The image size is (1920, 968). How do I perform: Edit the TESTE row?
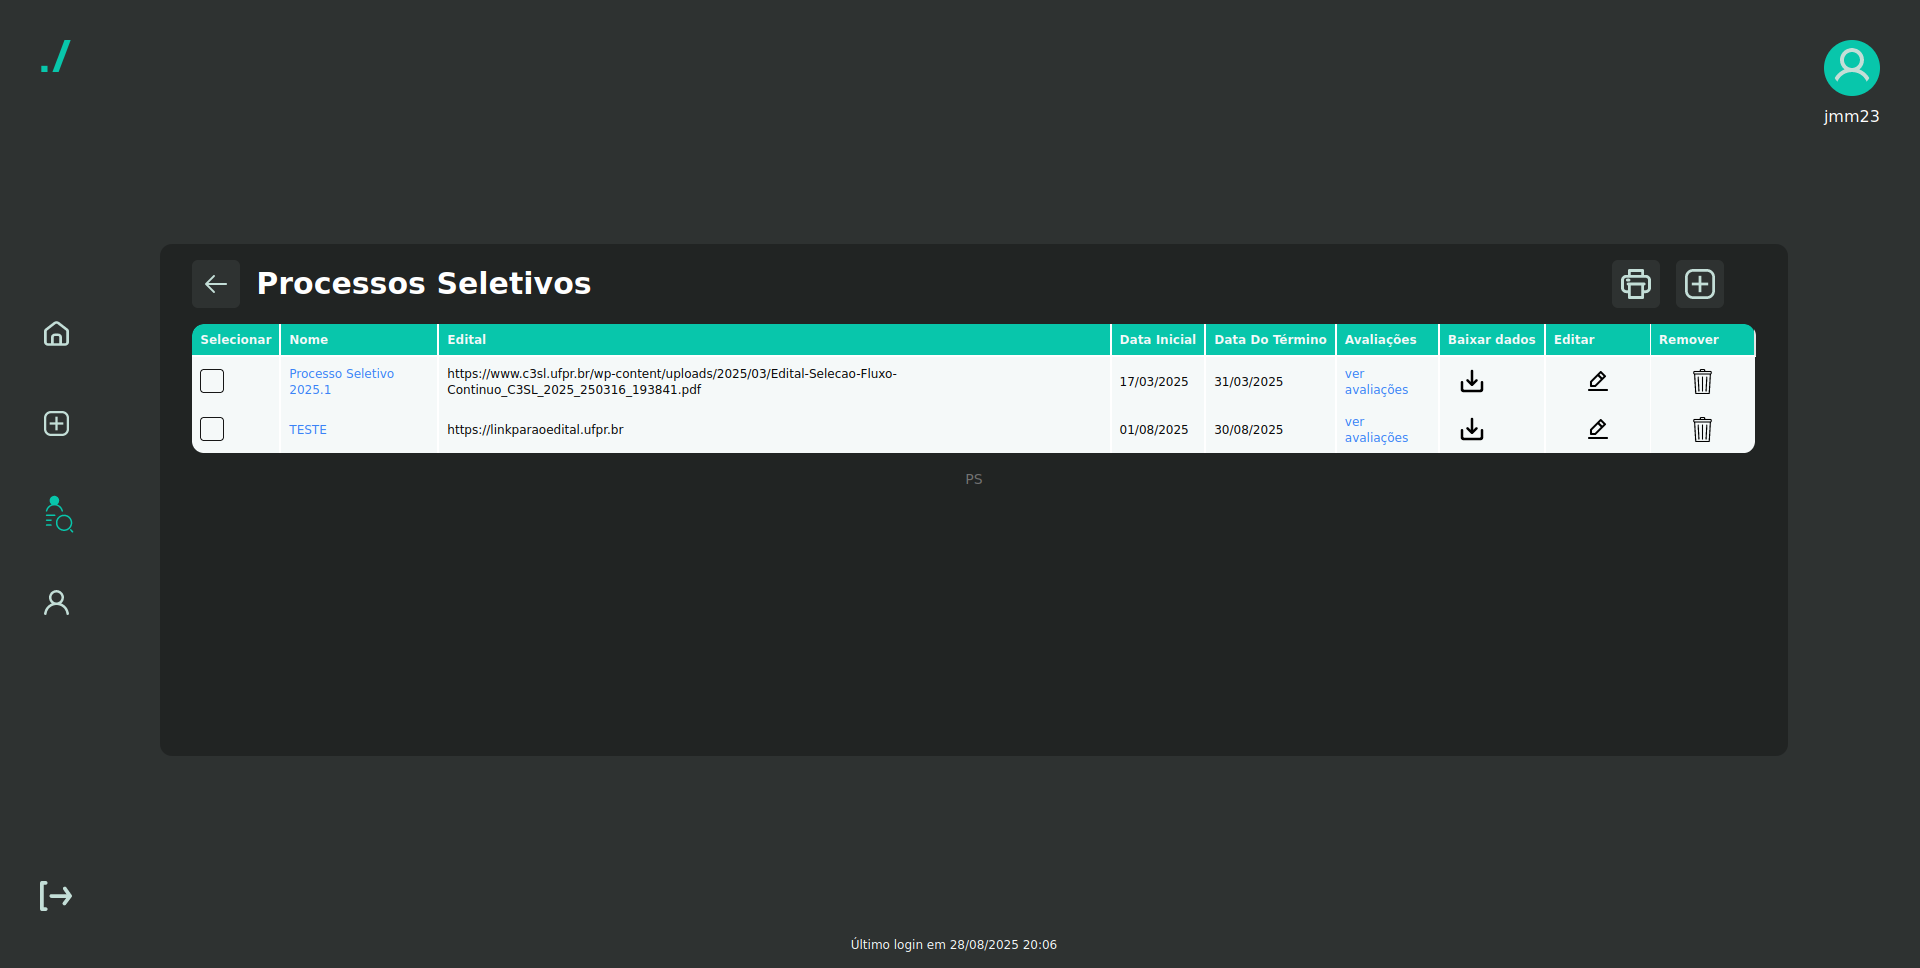pos(1598,429)
